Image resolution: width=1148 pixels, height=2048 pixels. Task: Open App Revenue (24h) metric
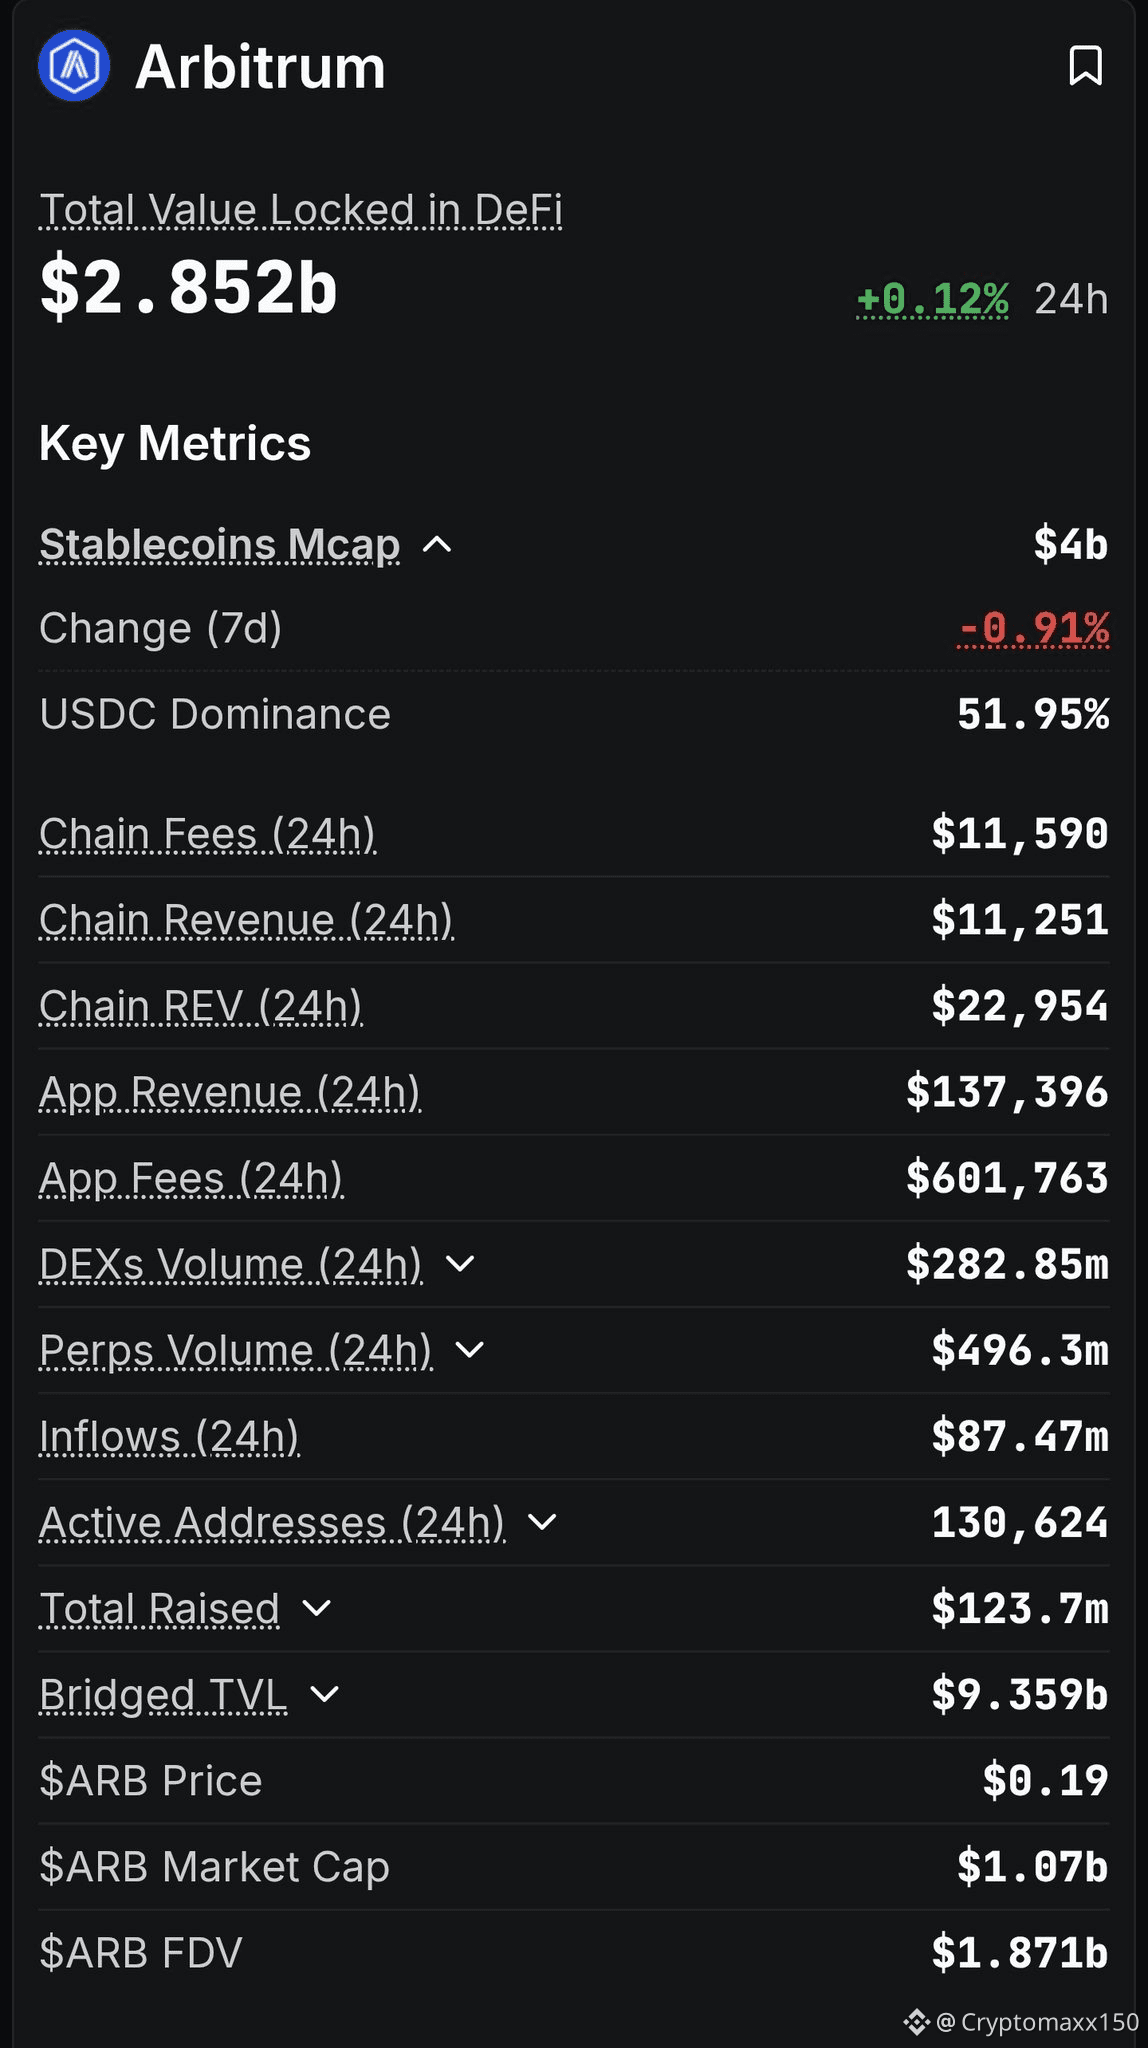(229, 1093)
